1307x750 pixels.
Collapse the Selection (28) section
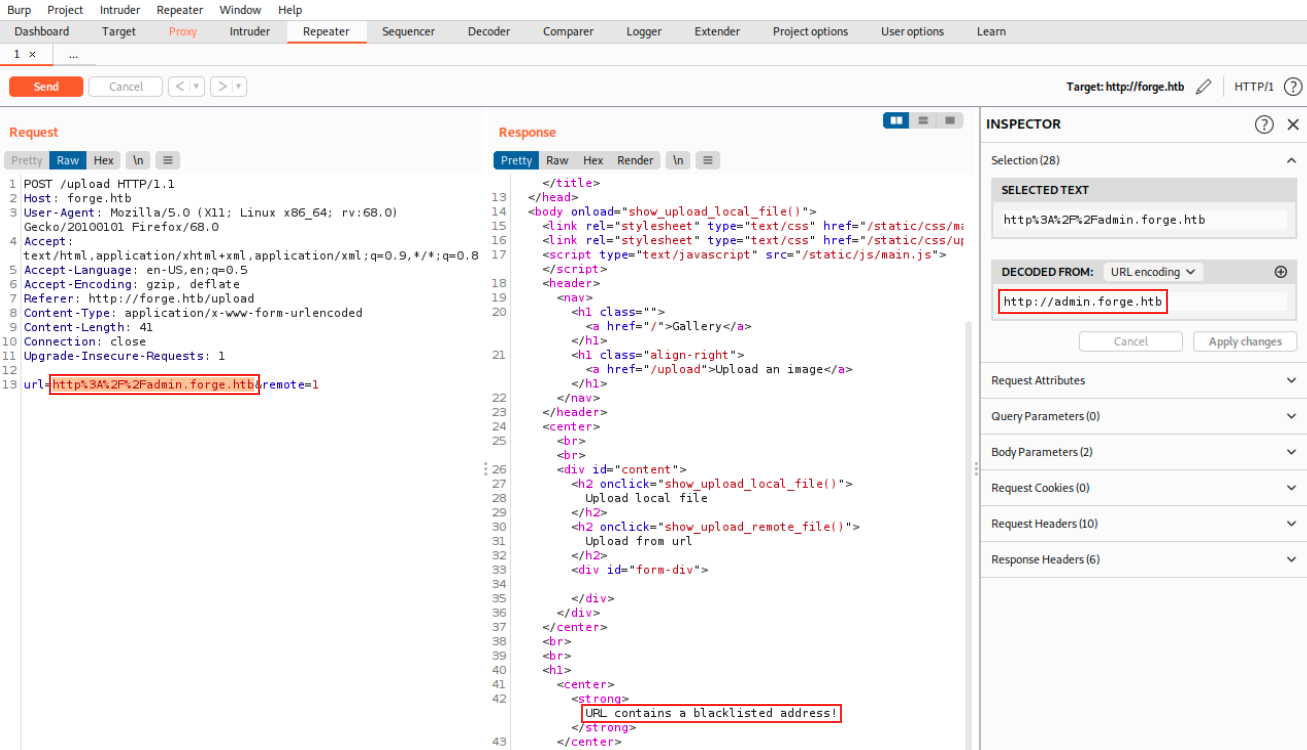(1291, 160)
